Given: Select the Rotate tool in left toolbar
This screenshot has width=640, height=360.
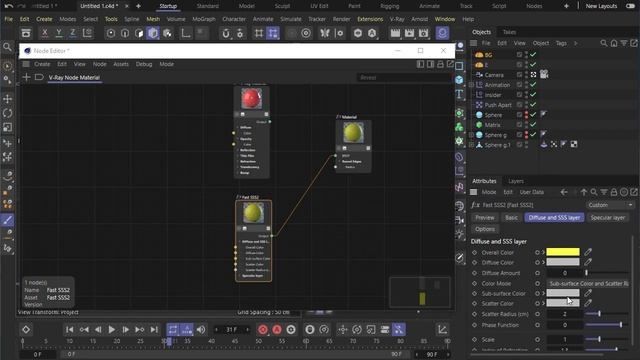Looking at the screenshot, I should (x=7, y=113).
